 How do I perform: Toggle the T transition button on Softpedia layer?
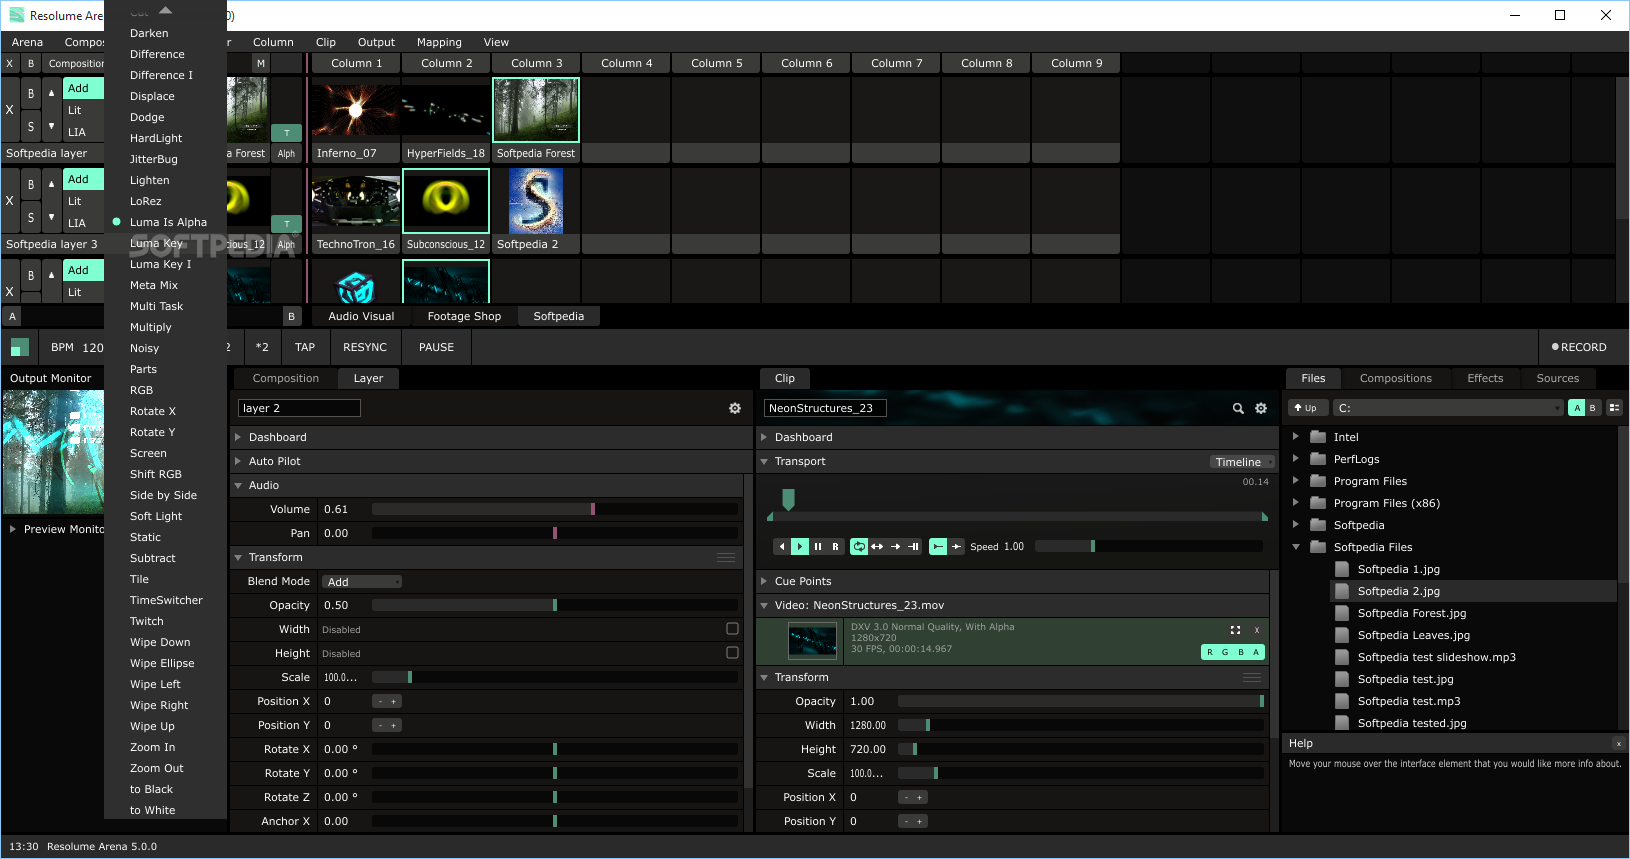[287, 133]
